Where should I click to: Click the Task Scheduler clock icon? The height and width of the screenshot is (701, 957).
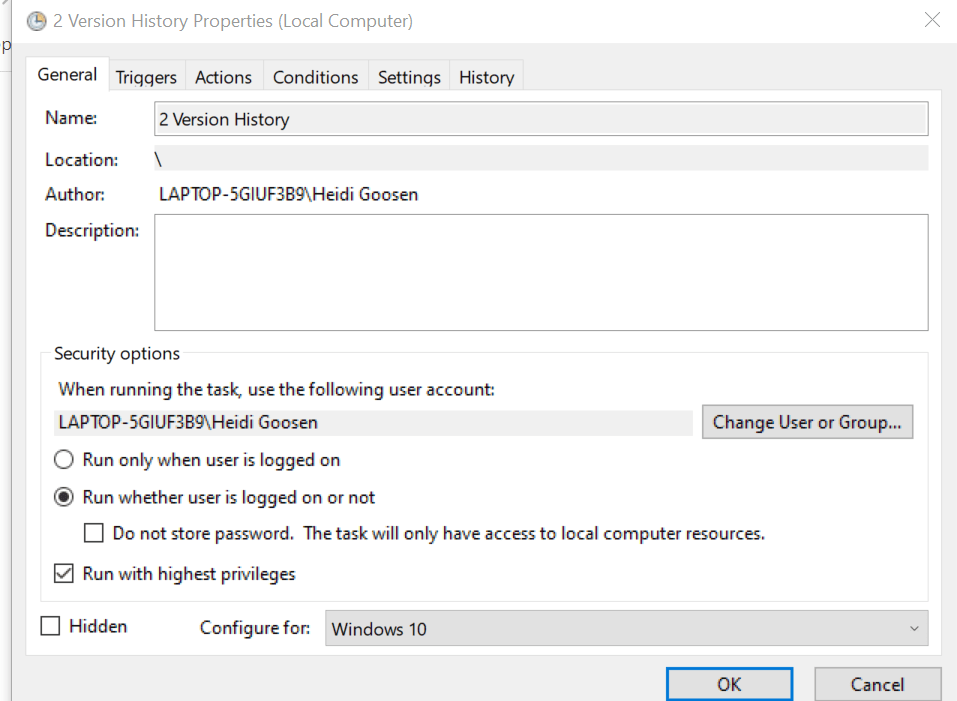(x=36, y=20)
